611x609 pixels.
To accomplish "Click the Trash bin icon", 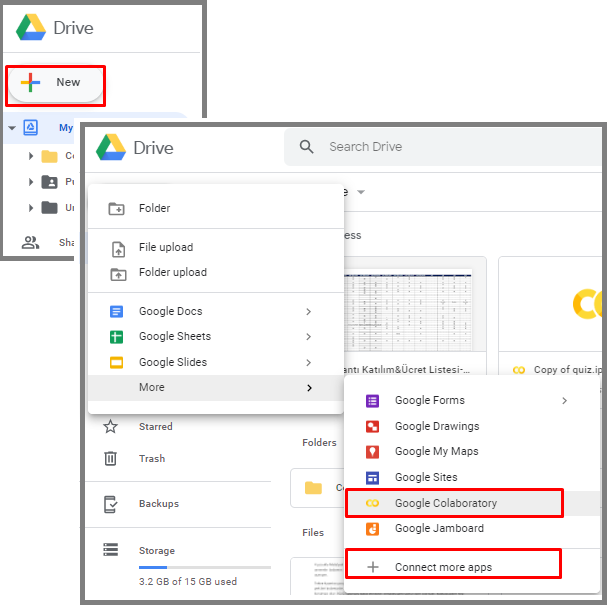I will click(111, 459).
